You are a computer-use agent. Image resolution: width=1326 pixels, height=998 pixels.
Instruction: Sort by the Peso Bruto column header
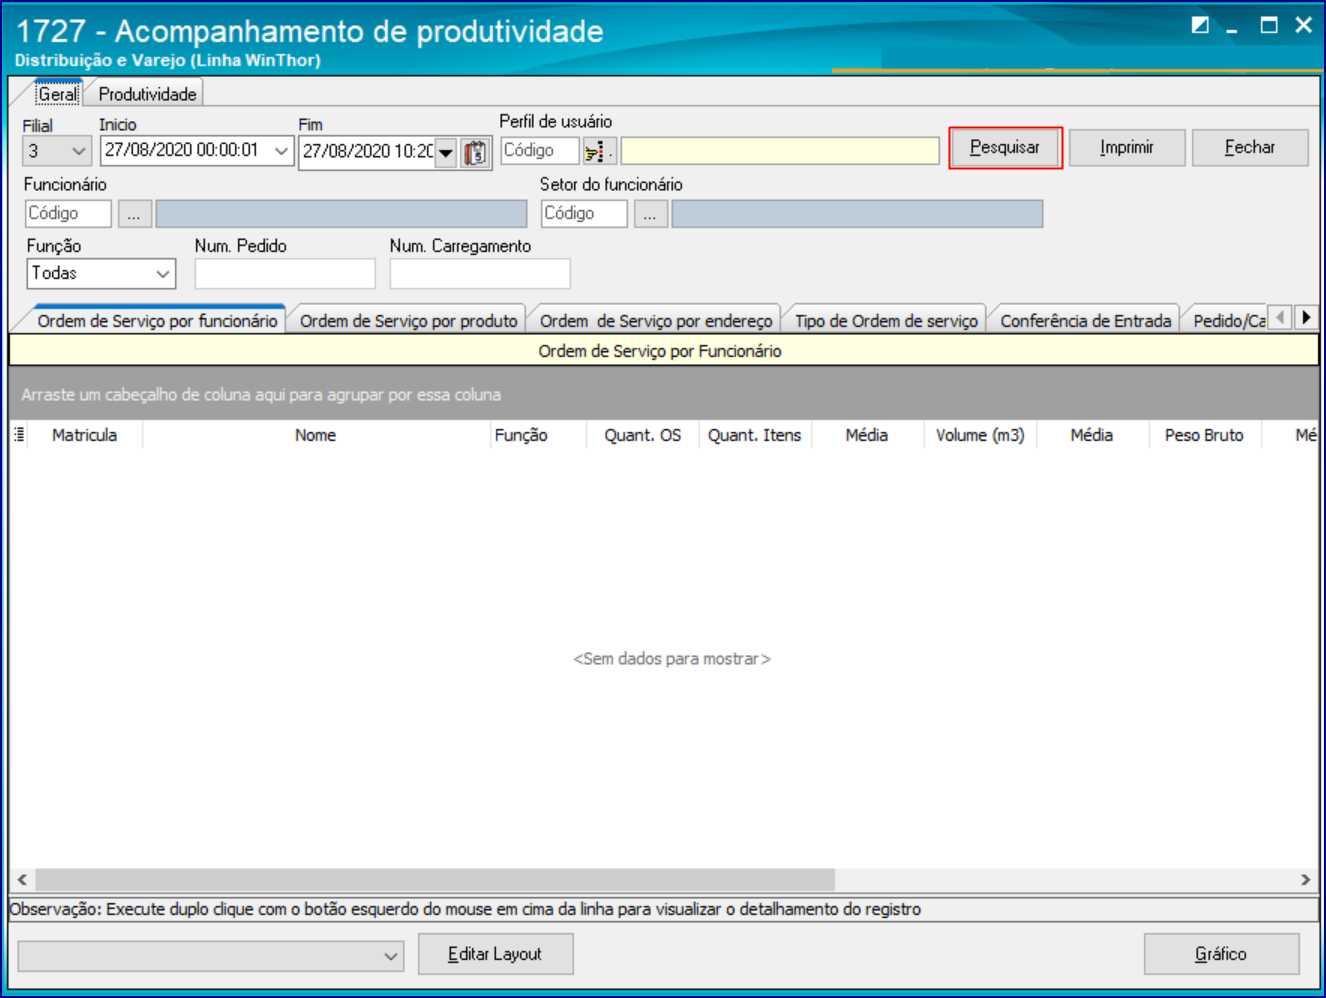(x=1204, y=435)
